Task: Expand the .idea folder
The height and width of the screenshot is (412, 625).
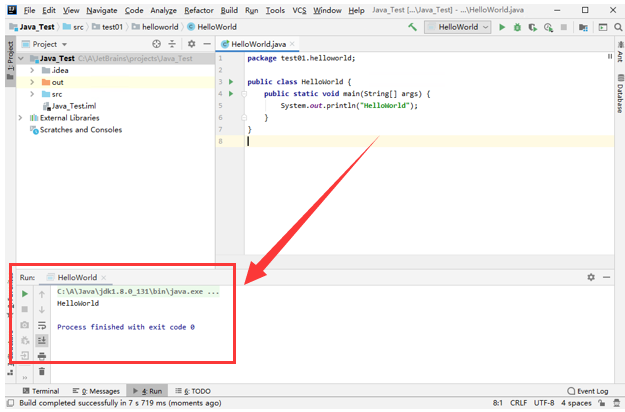Action: (x=32, y=70)
